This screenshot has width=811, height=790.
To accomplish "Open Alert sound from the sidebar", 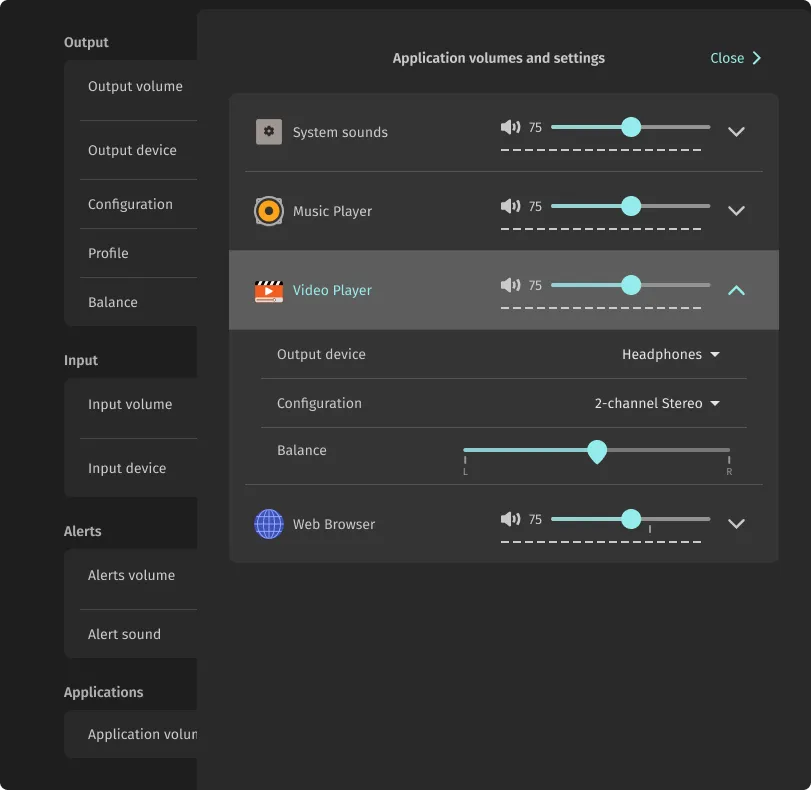I will point(124,633).
